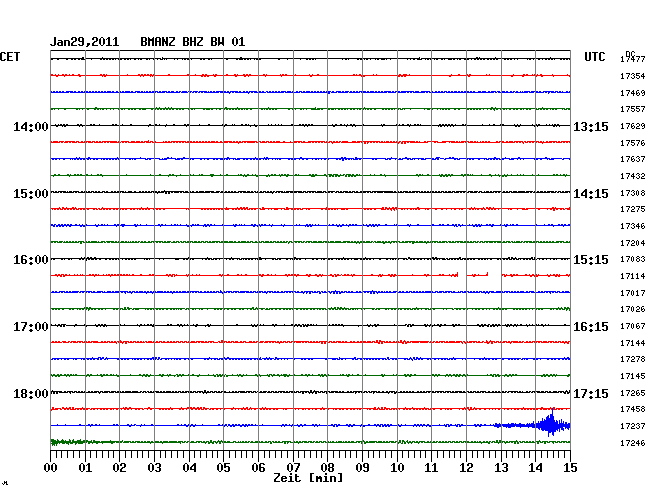Click the DC offset value 17026
650x494 pixels.
(633, 310)
